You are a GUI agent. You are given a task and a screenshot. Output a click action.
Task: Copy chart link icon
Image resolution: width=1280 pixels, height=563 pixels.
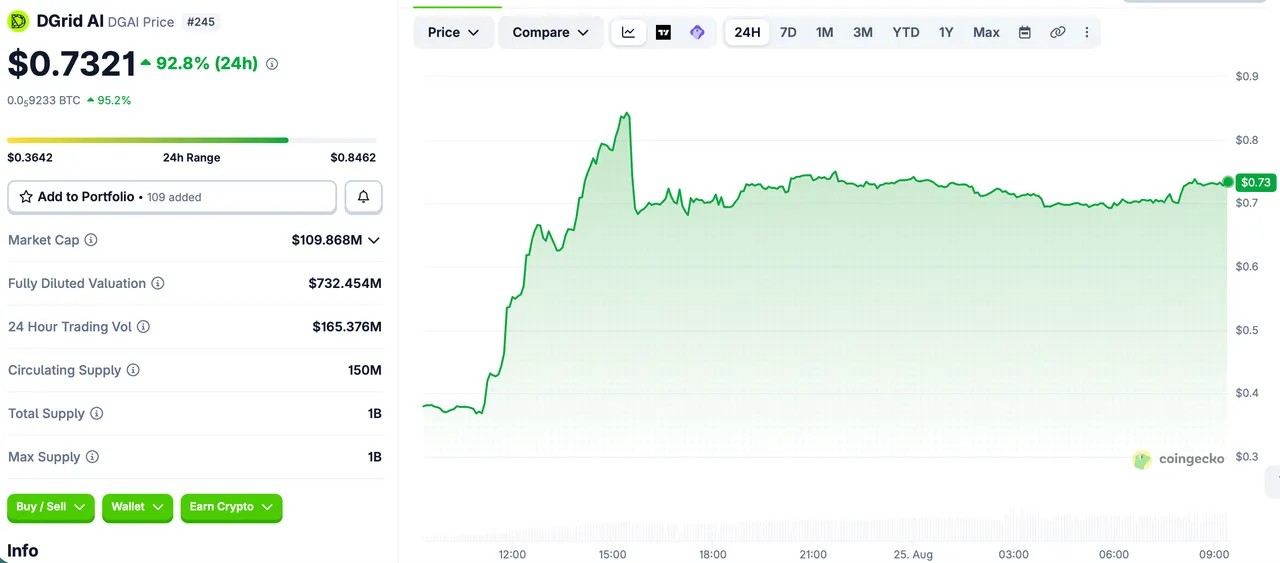tap(1058, 32)
